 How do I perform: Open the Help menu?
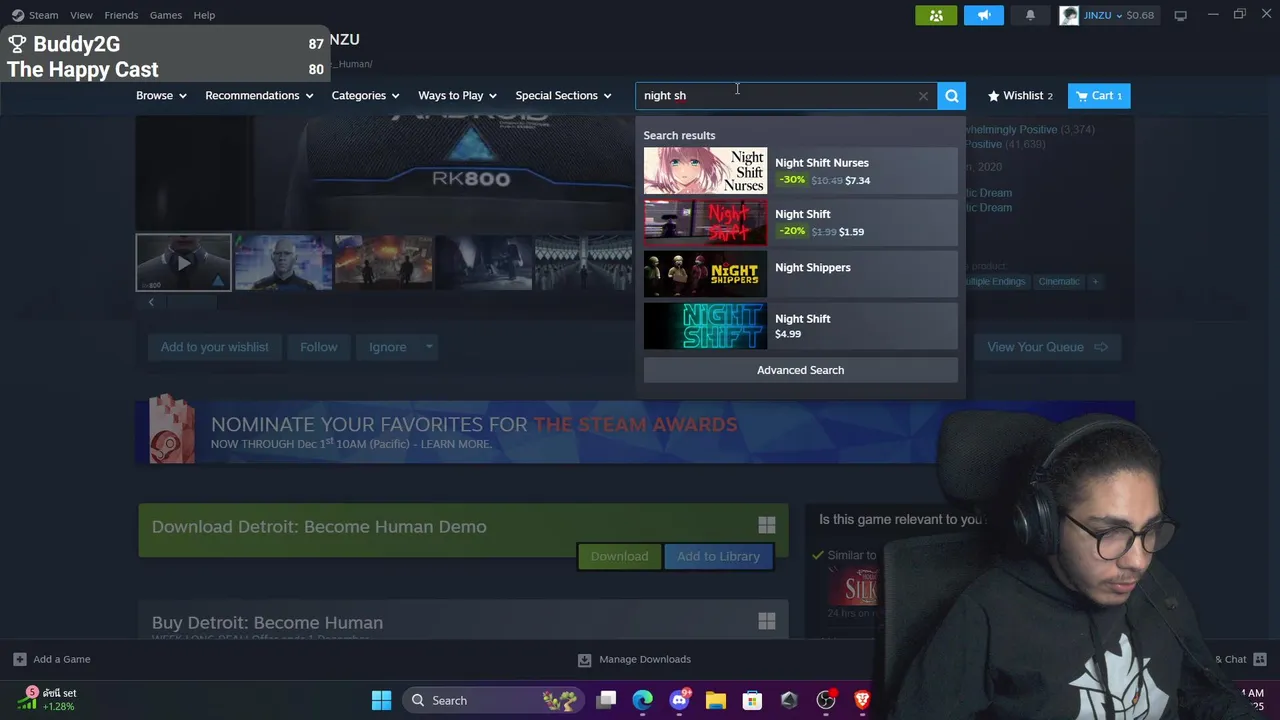coord(204,15)
